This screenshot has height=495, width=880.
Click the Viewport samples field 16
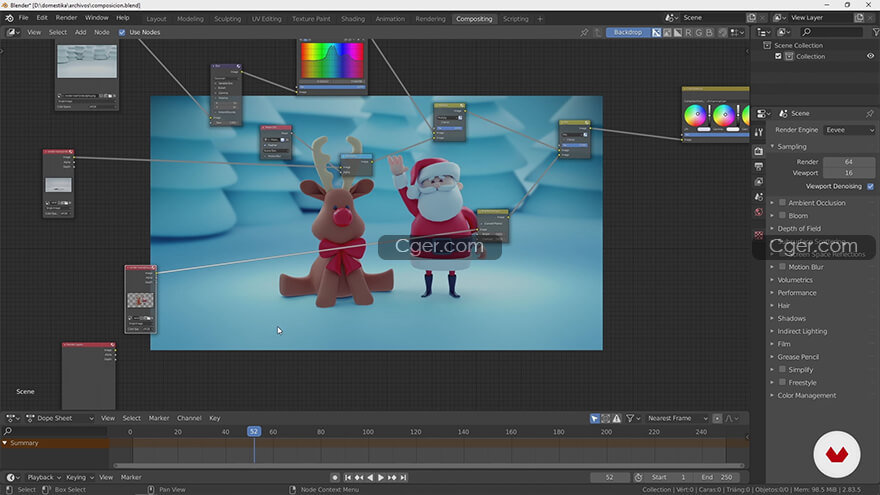(x=849, y=173)
